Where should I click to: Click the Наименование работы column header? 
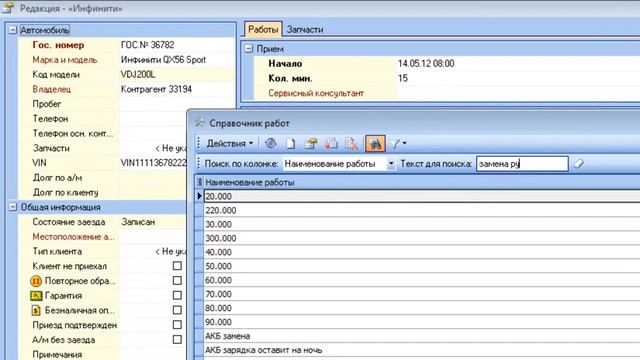click(x=422, y=182)
